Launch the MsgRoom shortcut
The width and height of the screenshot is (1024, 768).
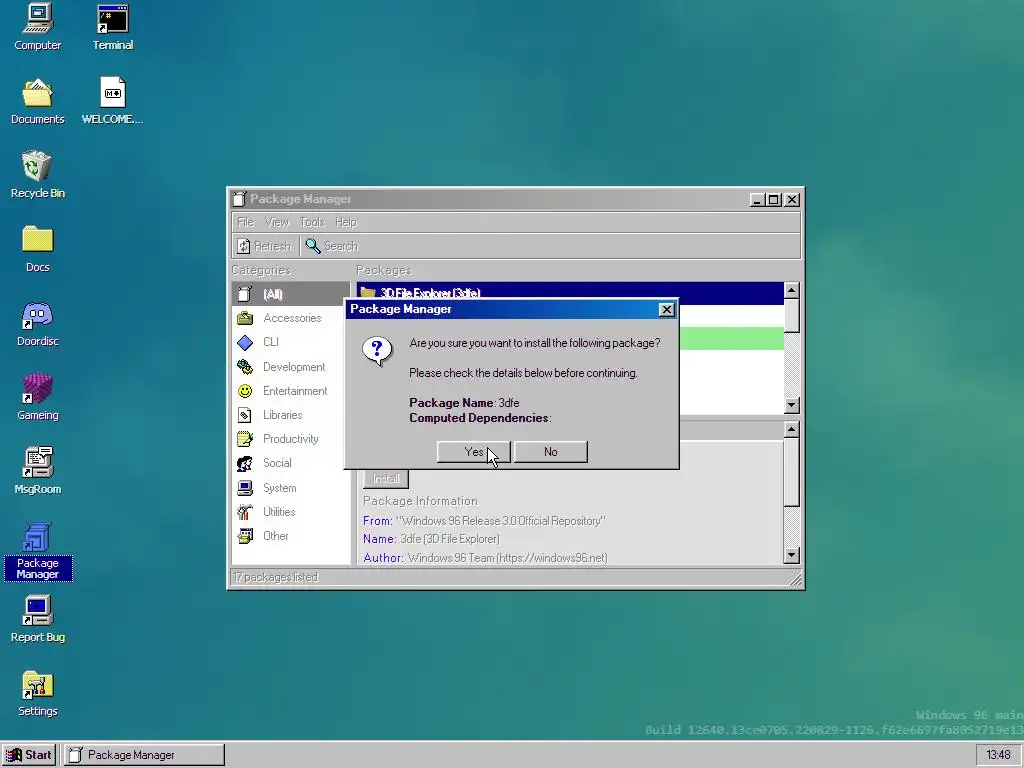[38, 471]
